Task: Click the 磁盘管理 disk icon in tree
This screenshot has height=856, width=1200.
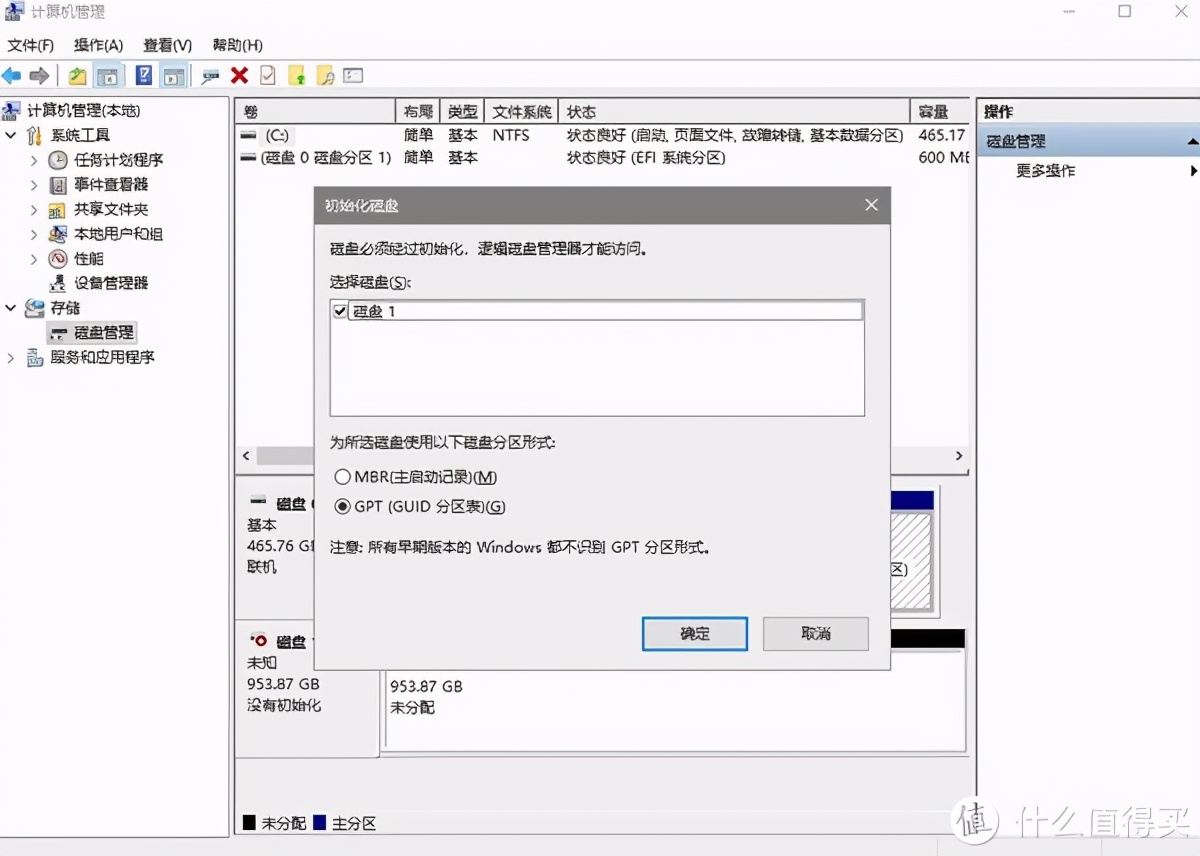Action: coord(58,333)
